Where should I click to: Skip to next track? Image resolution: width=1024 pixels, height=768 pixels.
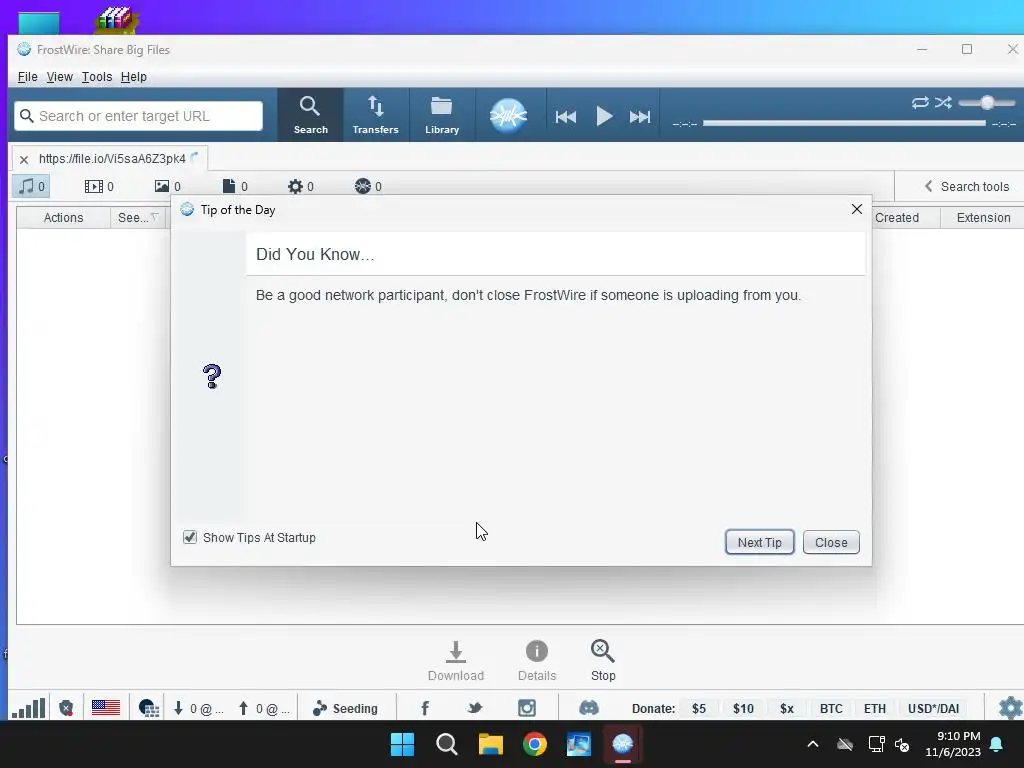(x=640, y=117)
